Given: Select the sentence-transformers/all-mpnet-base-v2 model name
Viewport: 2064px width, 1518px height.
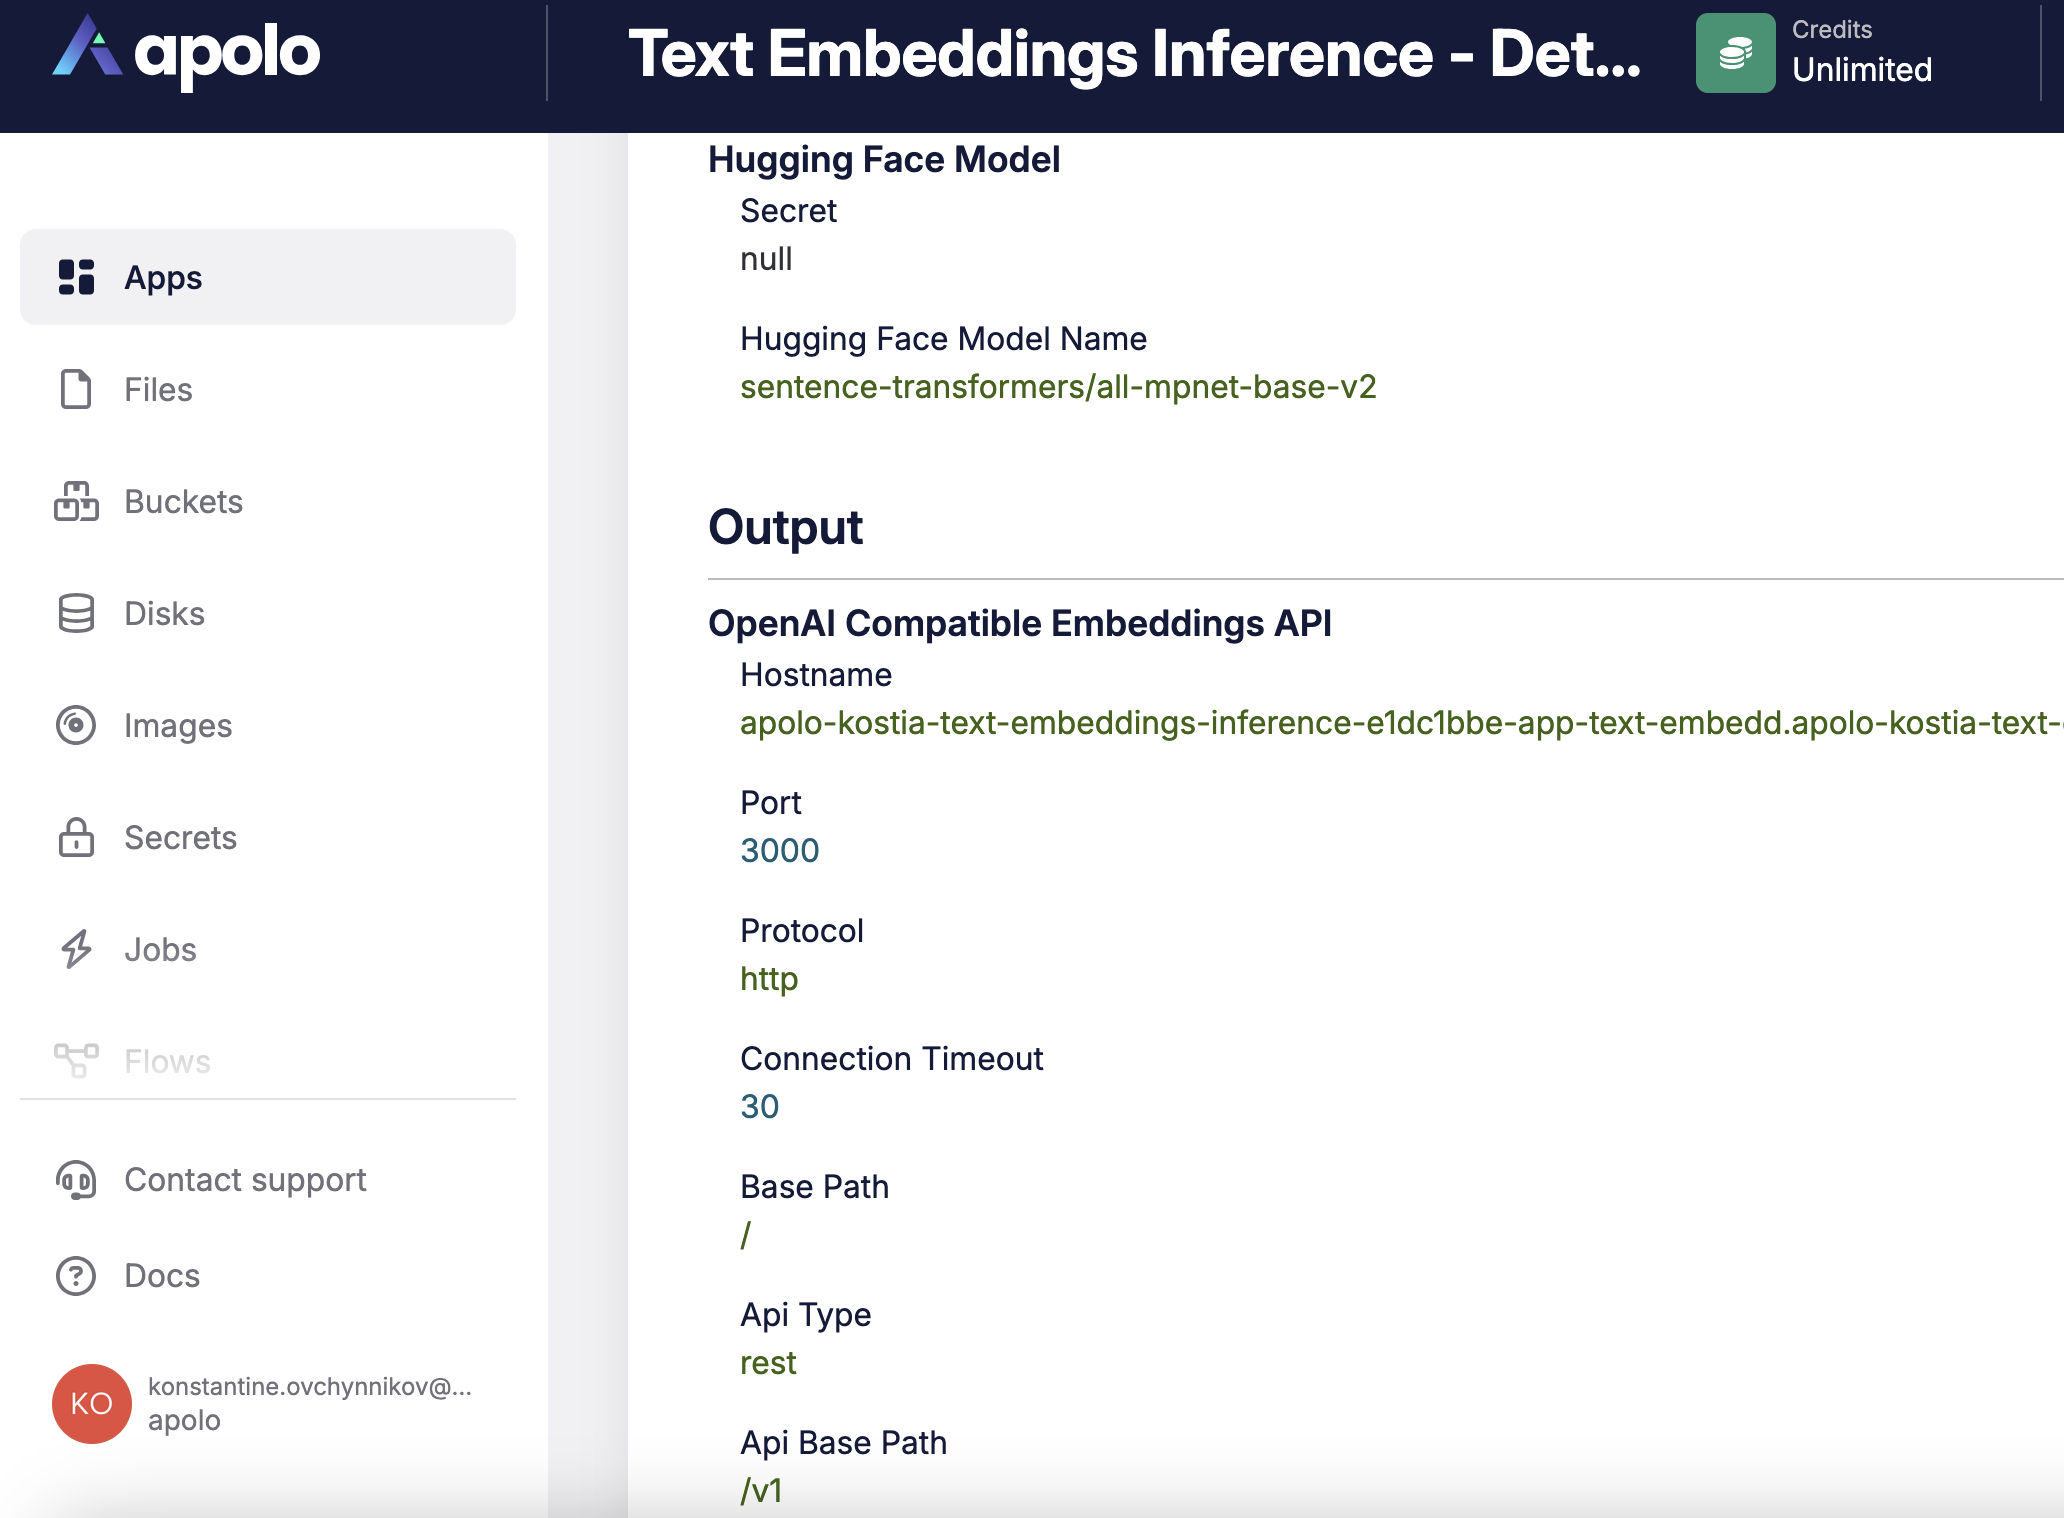Looking at the screenshot, I should (x=1058, y=387).
